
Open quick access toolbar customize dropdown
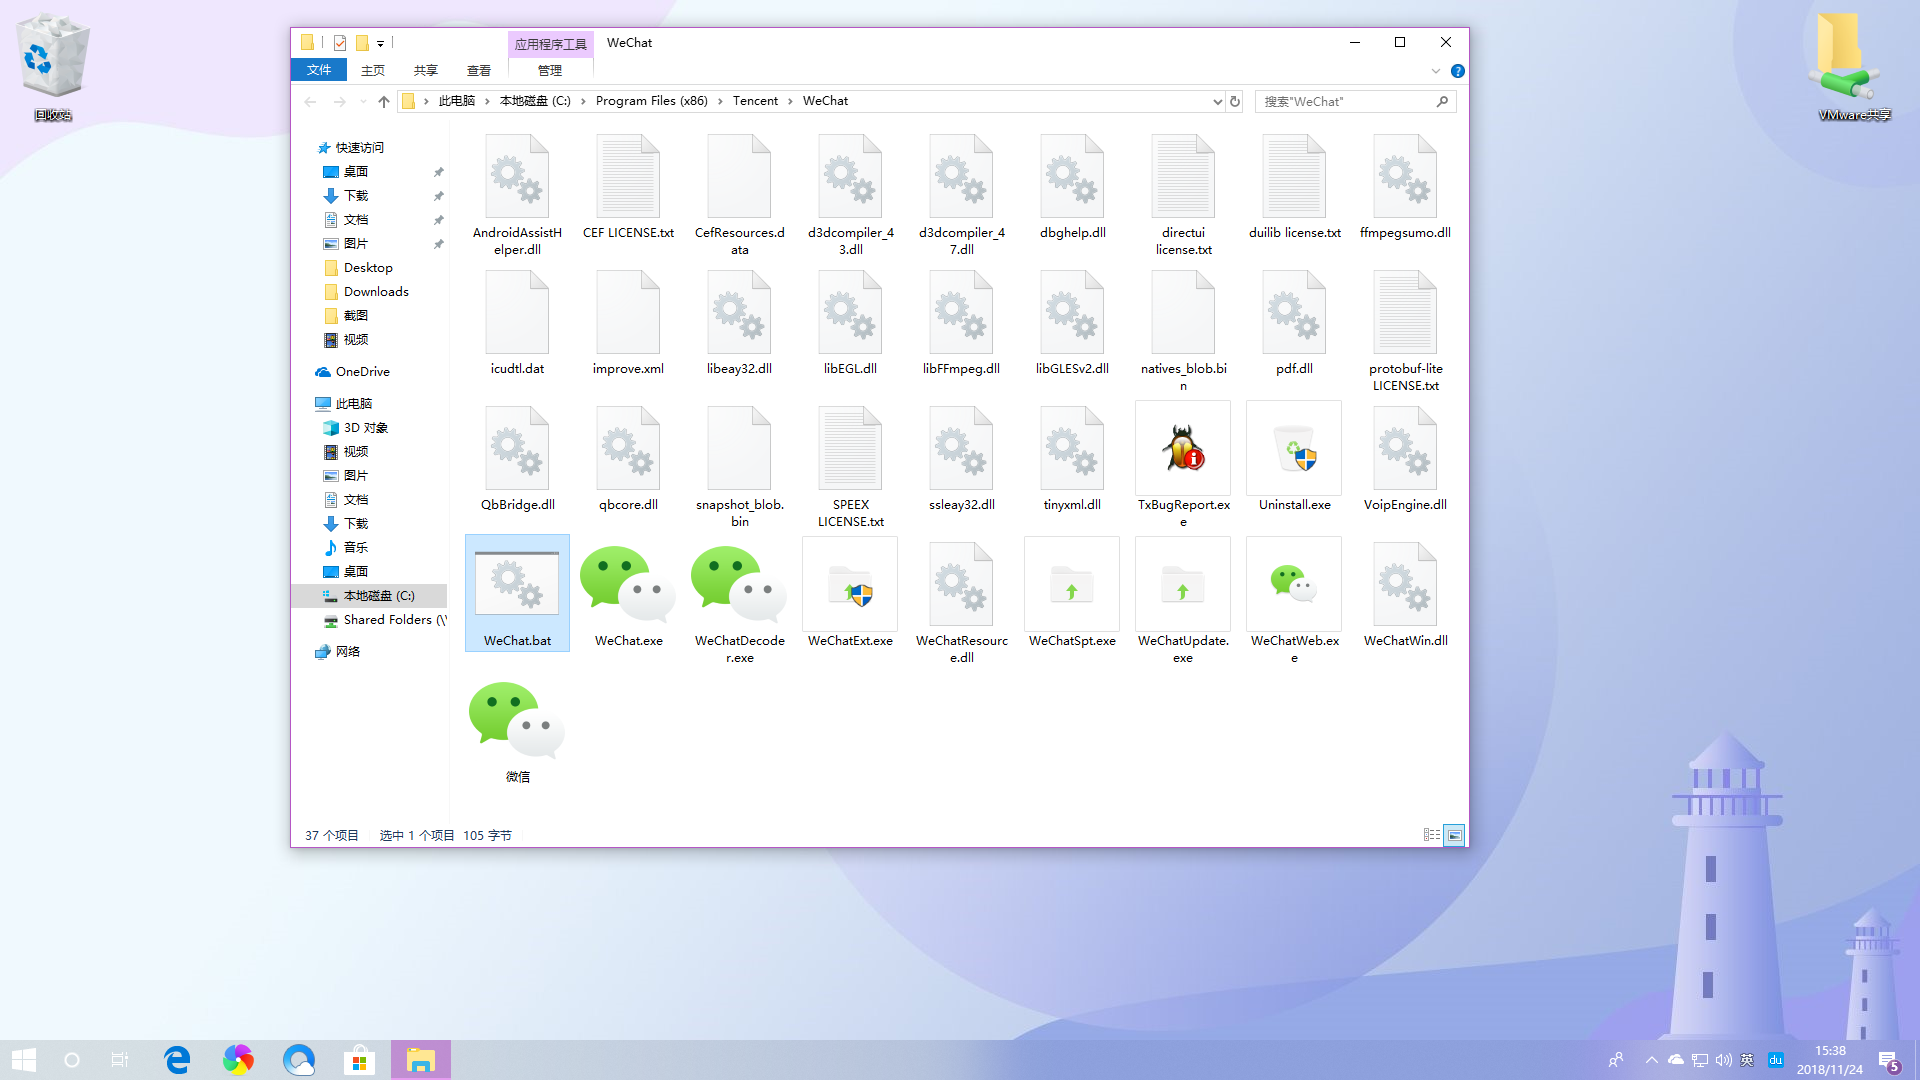(381, 44)
